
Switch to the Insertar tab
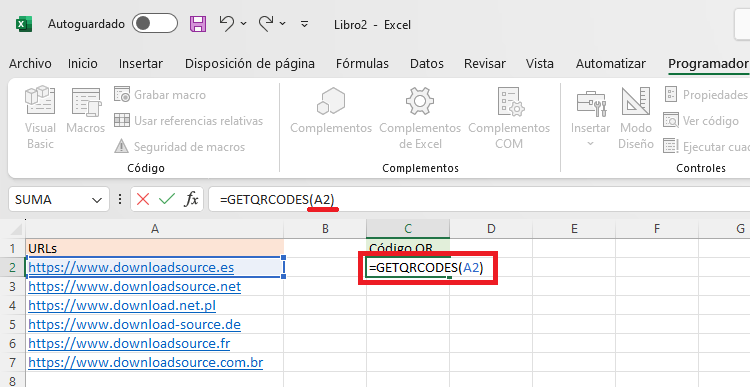tap(141, 64)
